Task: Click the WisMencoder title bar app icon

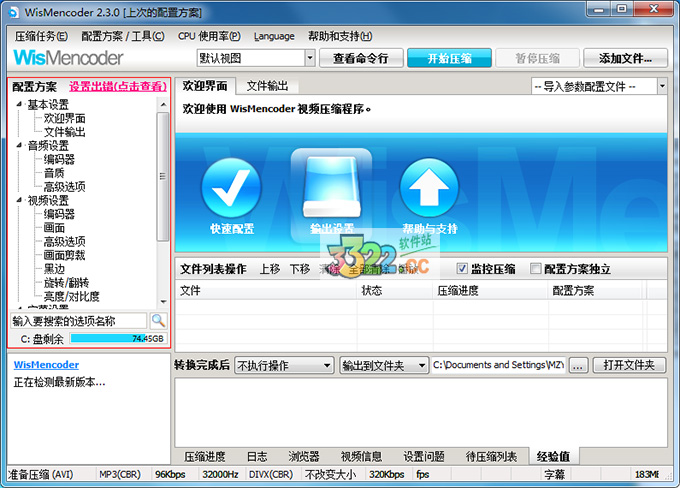Action: pos(13,12)
